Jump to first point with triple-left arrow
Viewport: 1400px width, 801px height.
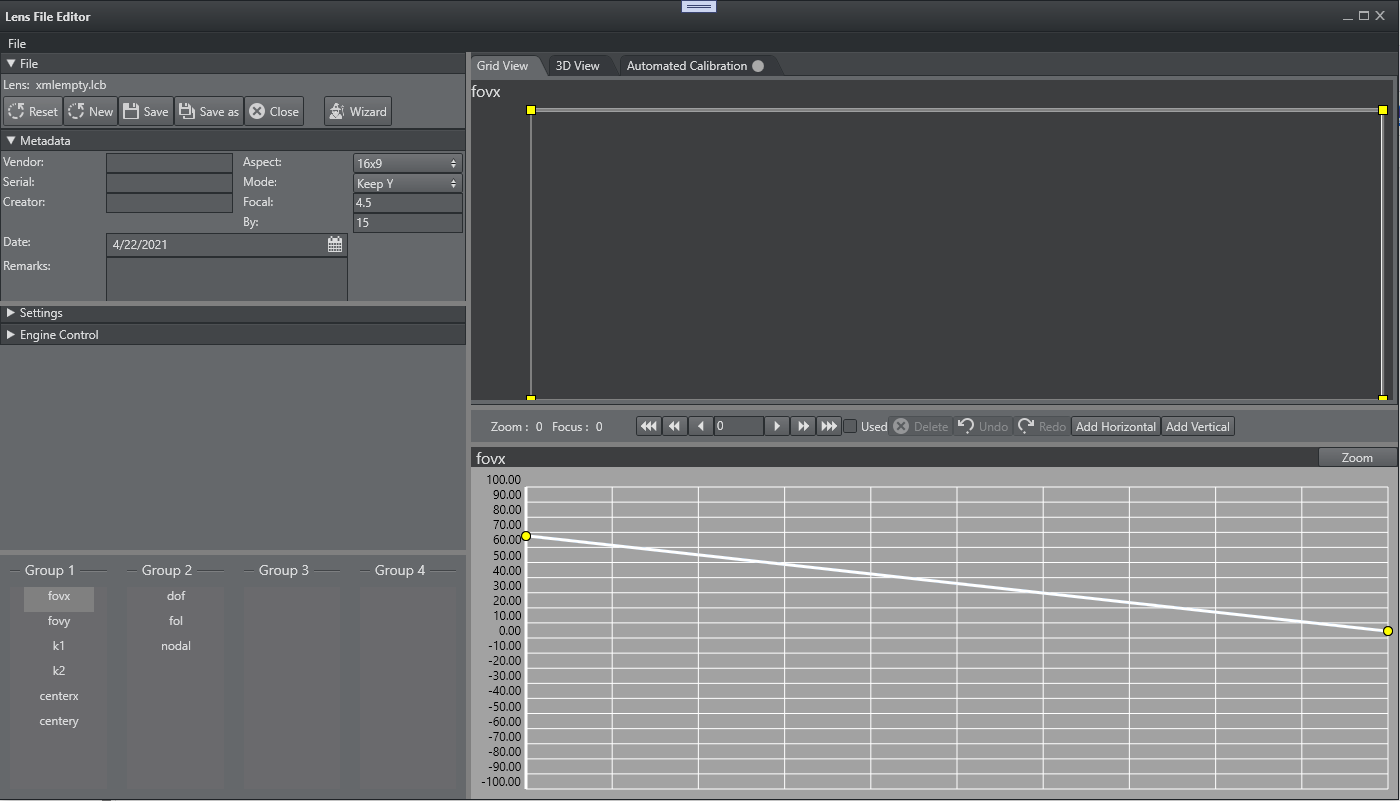649,426
